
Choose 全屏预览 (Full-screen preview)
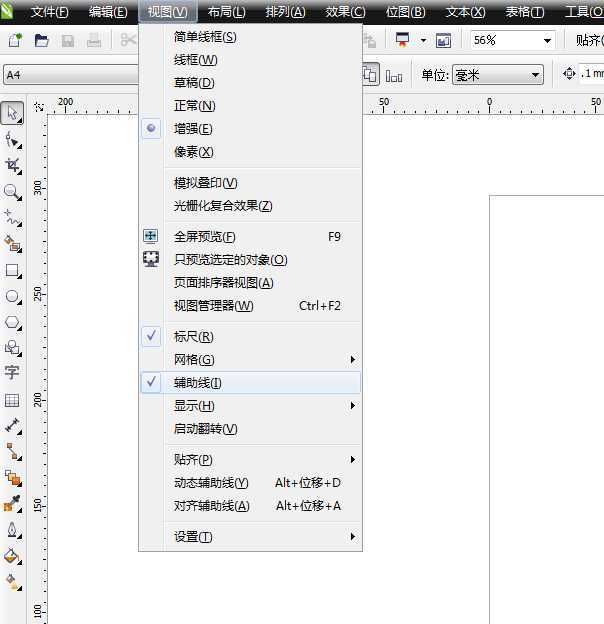click(x=205, y=237)
